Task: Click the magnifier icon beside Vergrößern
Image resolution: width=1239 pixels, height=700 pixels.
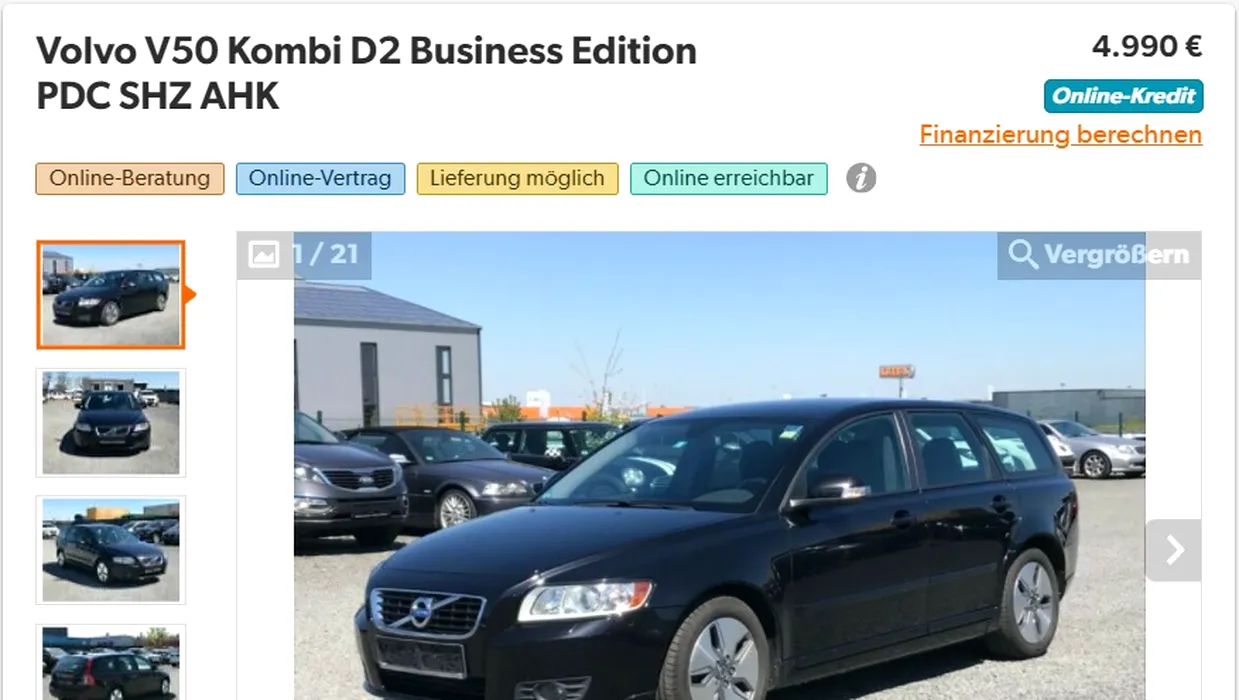Action: coord(1023,255)
